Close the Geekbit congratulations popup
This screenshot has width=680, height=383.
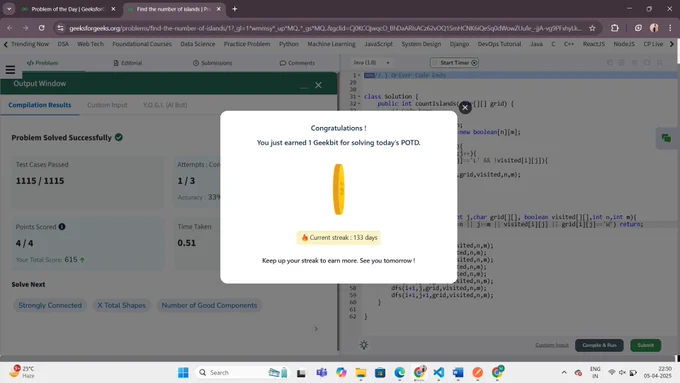[x=465, y=108]
